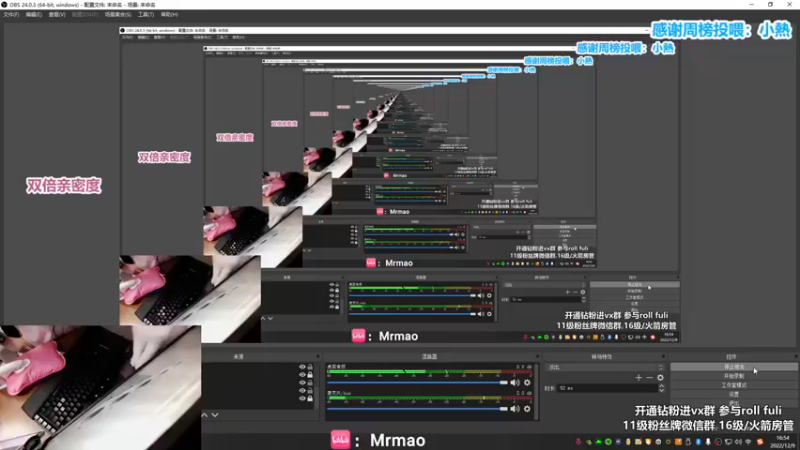Open the 淡出 transition dropdown
This screenshot has width=800, height=450.
tap(605, 367)
